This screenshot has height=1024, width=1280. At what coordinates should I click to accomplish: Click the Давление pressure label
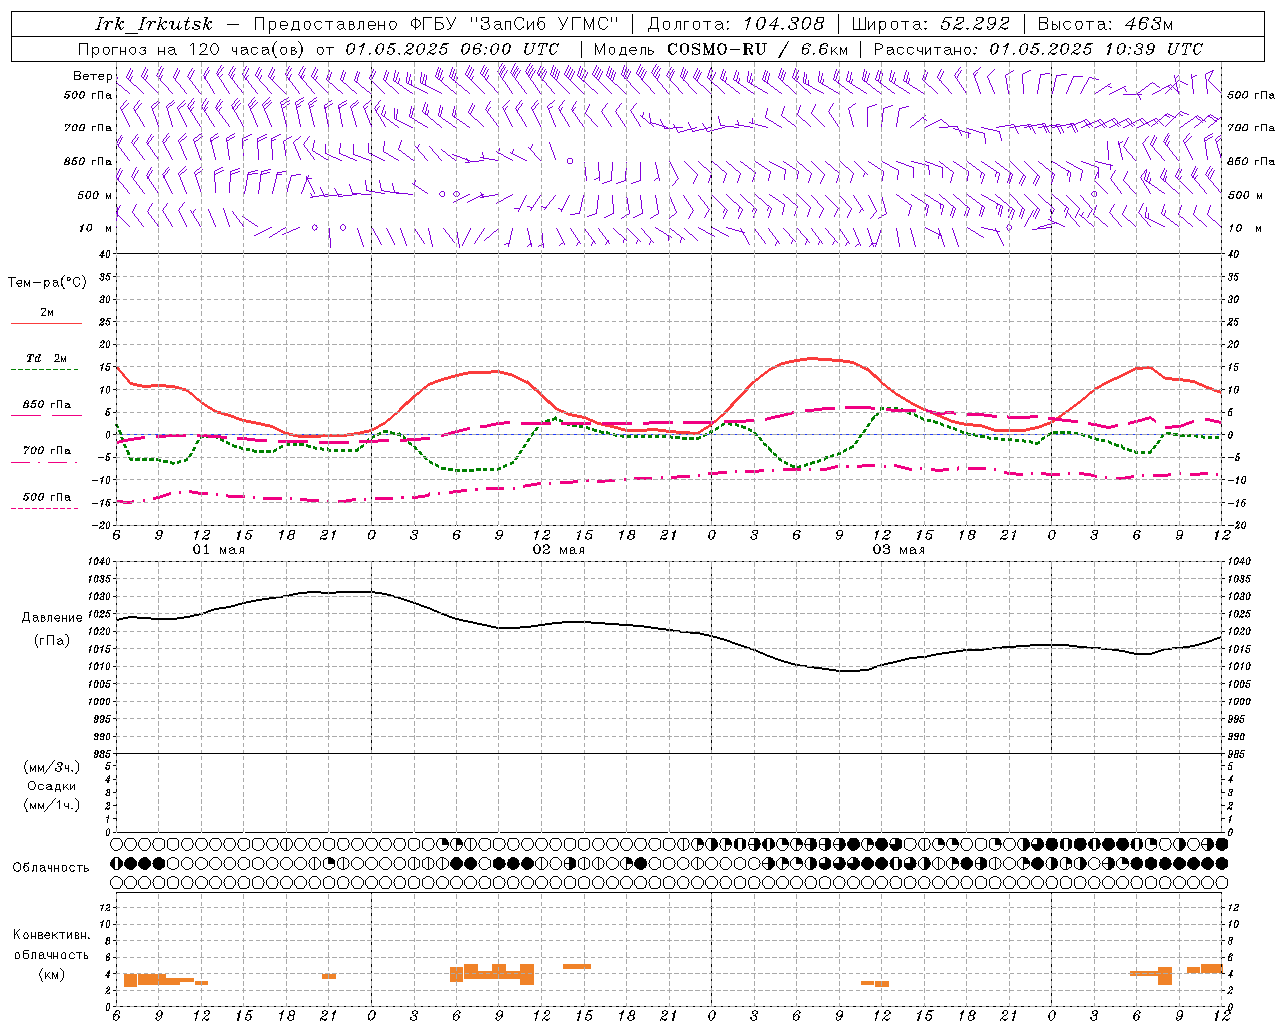click(x=52, y=618)
